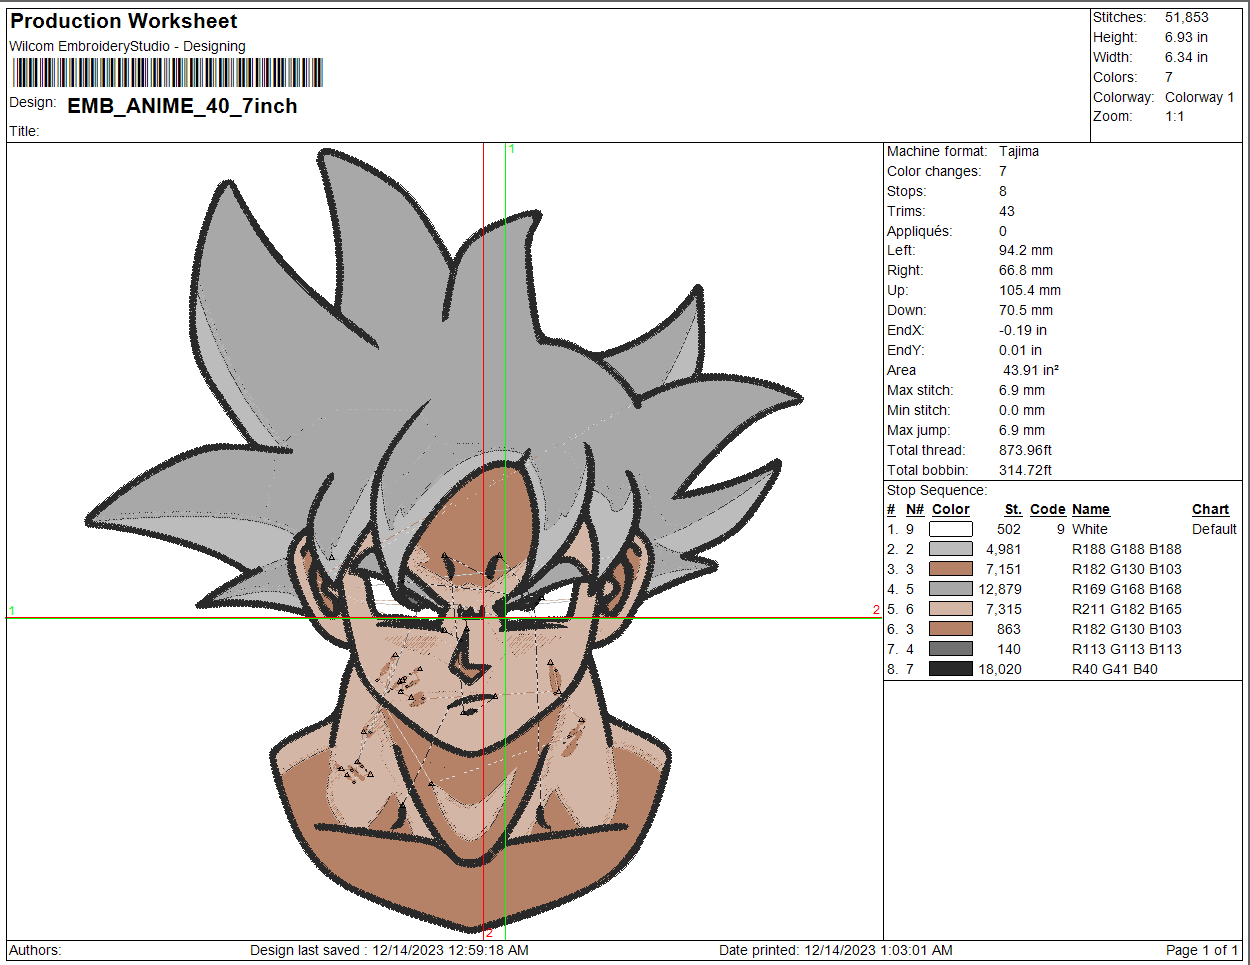Click "Wilcom EmbroideryStudio - Designing" text

pyautogui.click(x=127, y=46)
